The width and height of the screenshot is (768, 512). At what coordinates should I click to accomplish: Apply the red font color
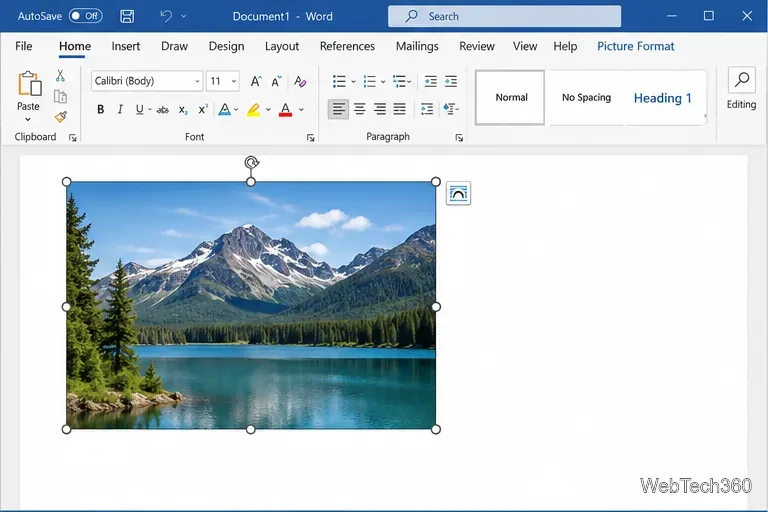click(286, 110)
